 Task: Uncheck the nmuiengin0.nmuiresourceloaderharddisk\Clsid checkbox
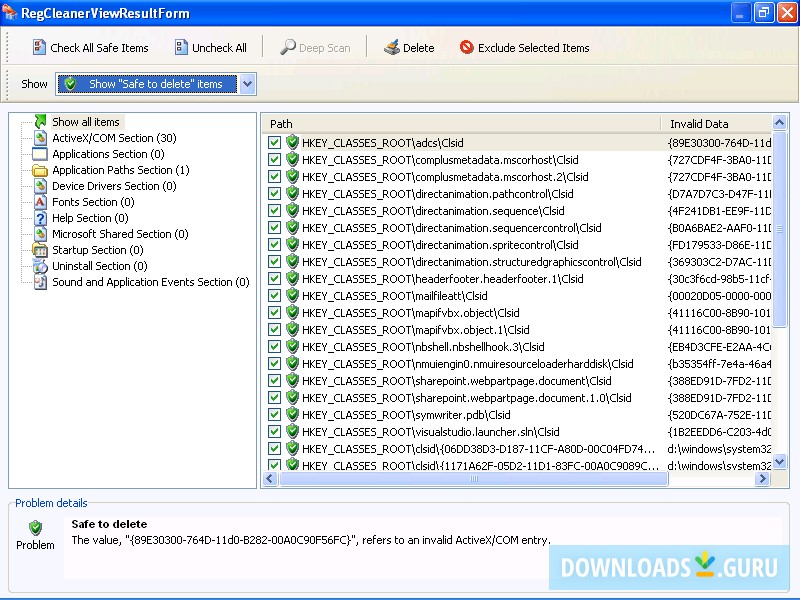pyautogui.click(x=274, y=364)
